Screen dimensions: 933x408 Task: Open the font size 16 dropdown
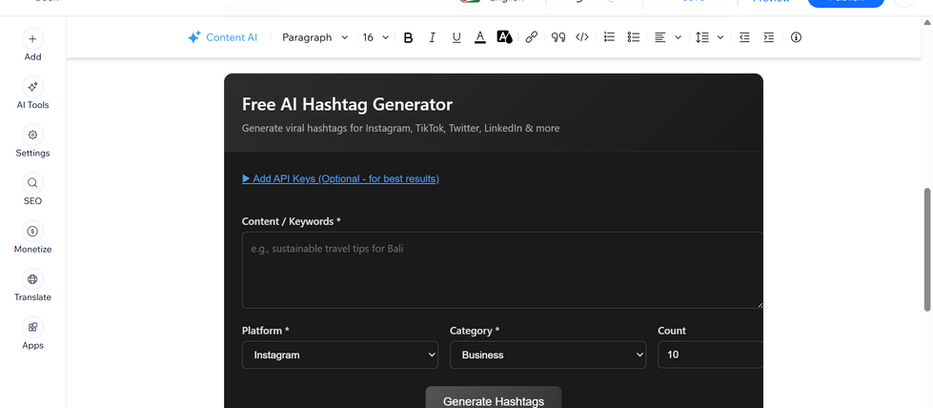375,37
